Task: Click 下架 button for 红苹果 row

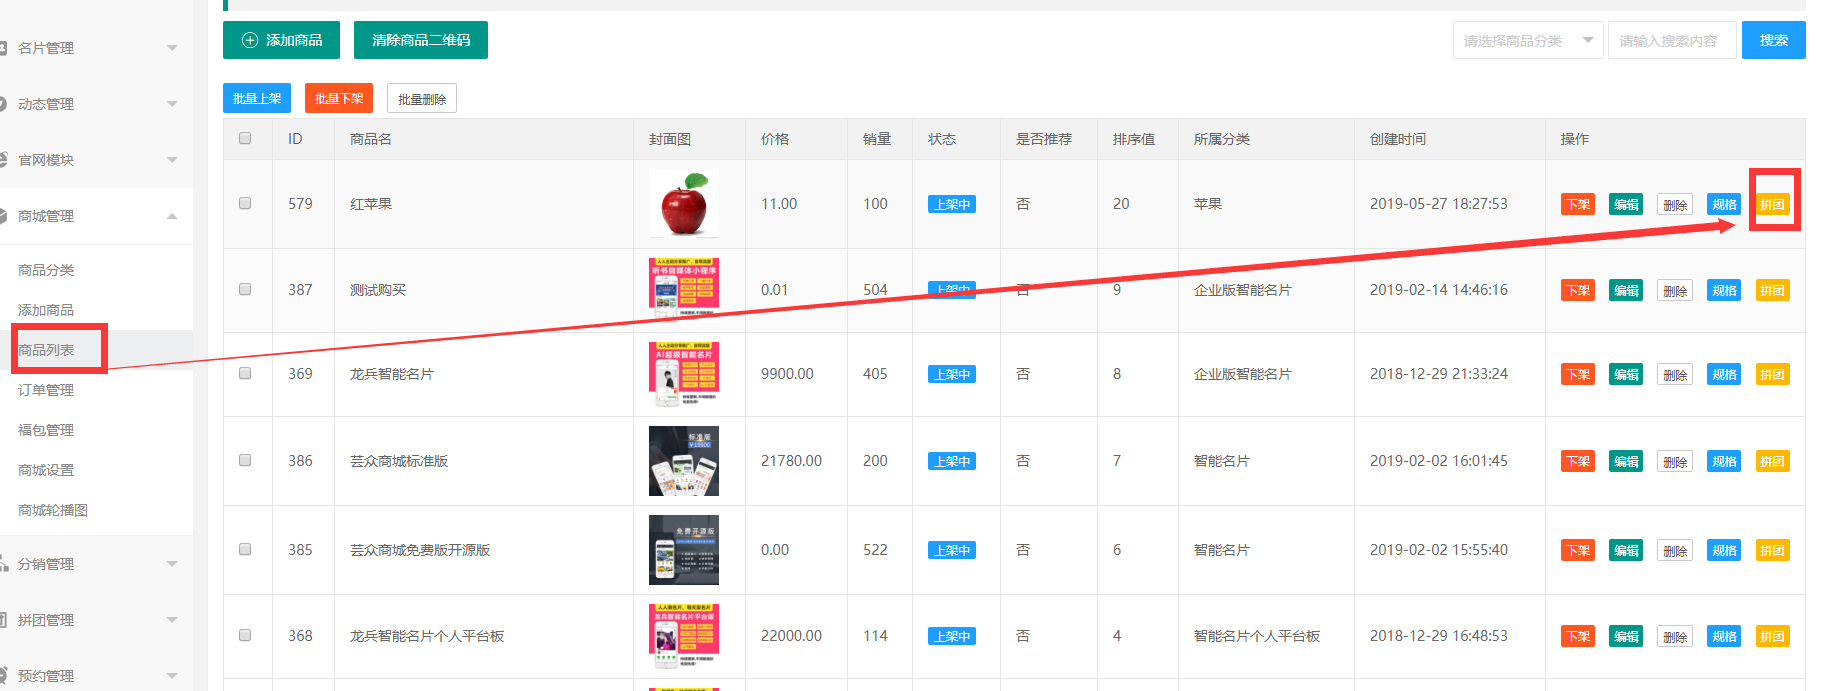Action: (x=1577, y=205)
